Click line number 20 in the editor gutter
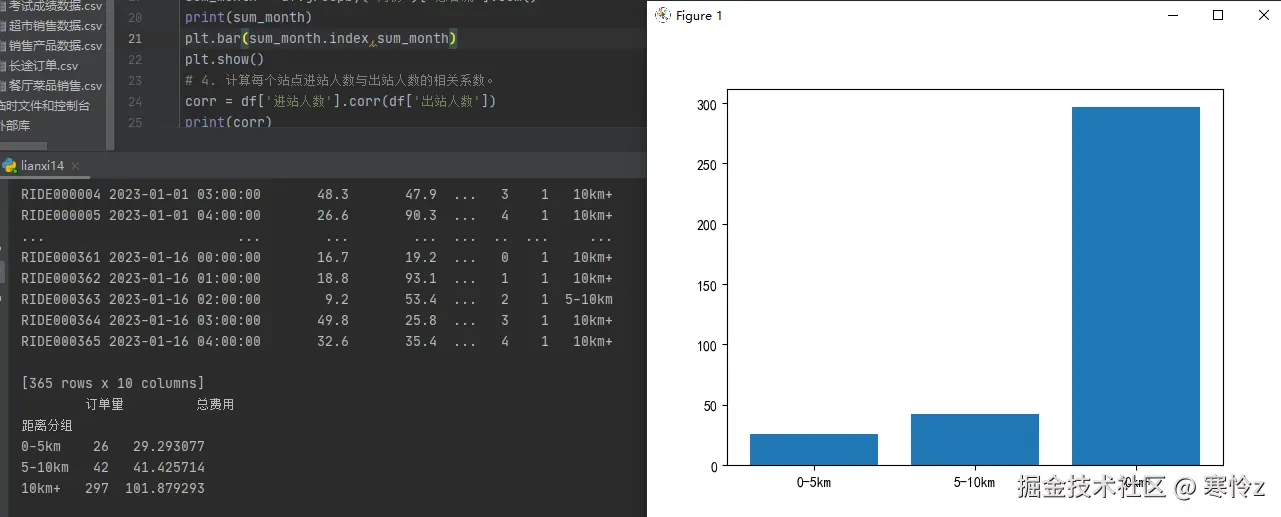 click(x=135, y=18)
